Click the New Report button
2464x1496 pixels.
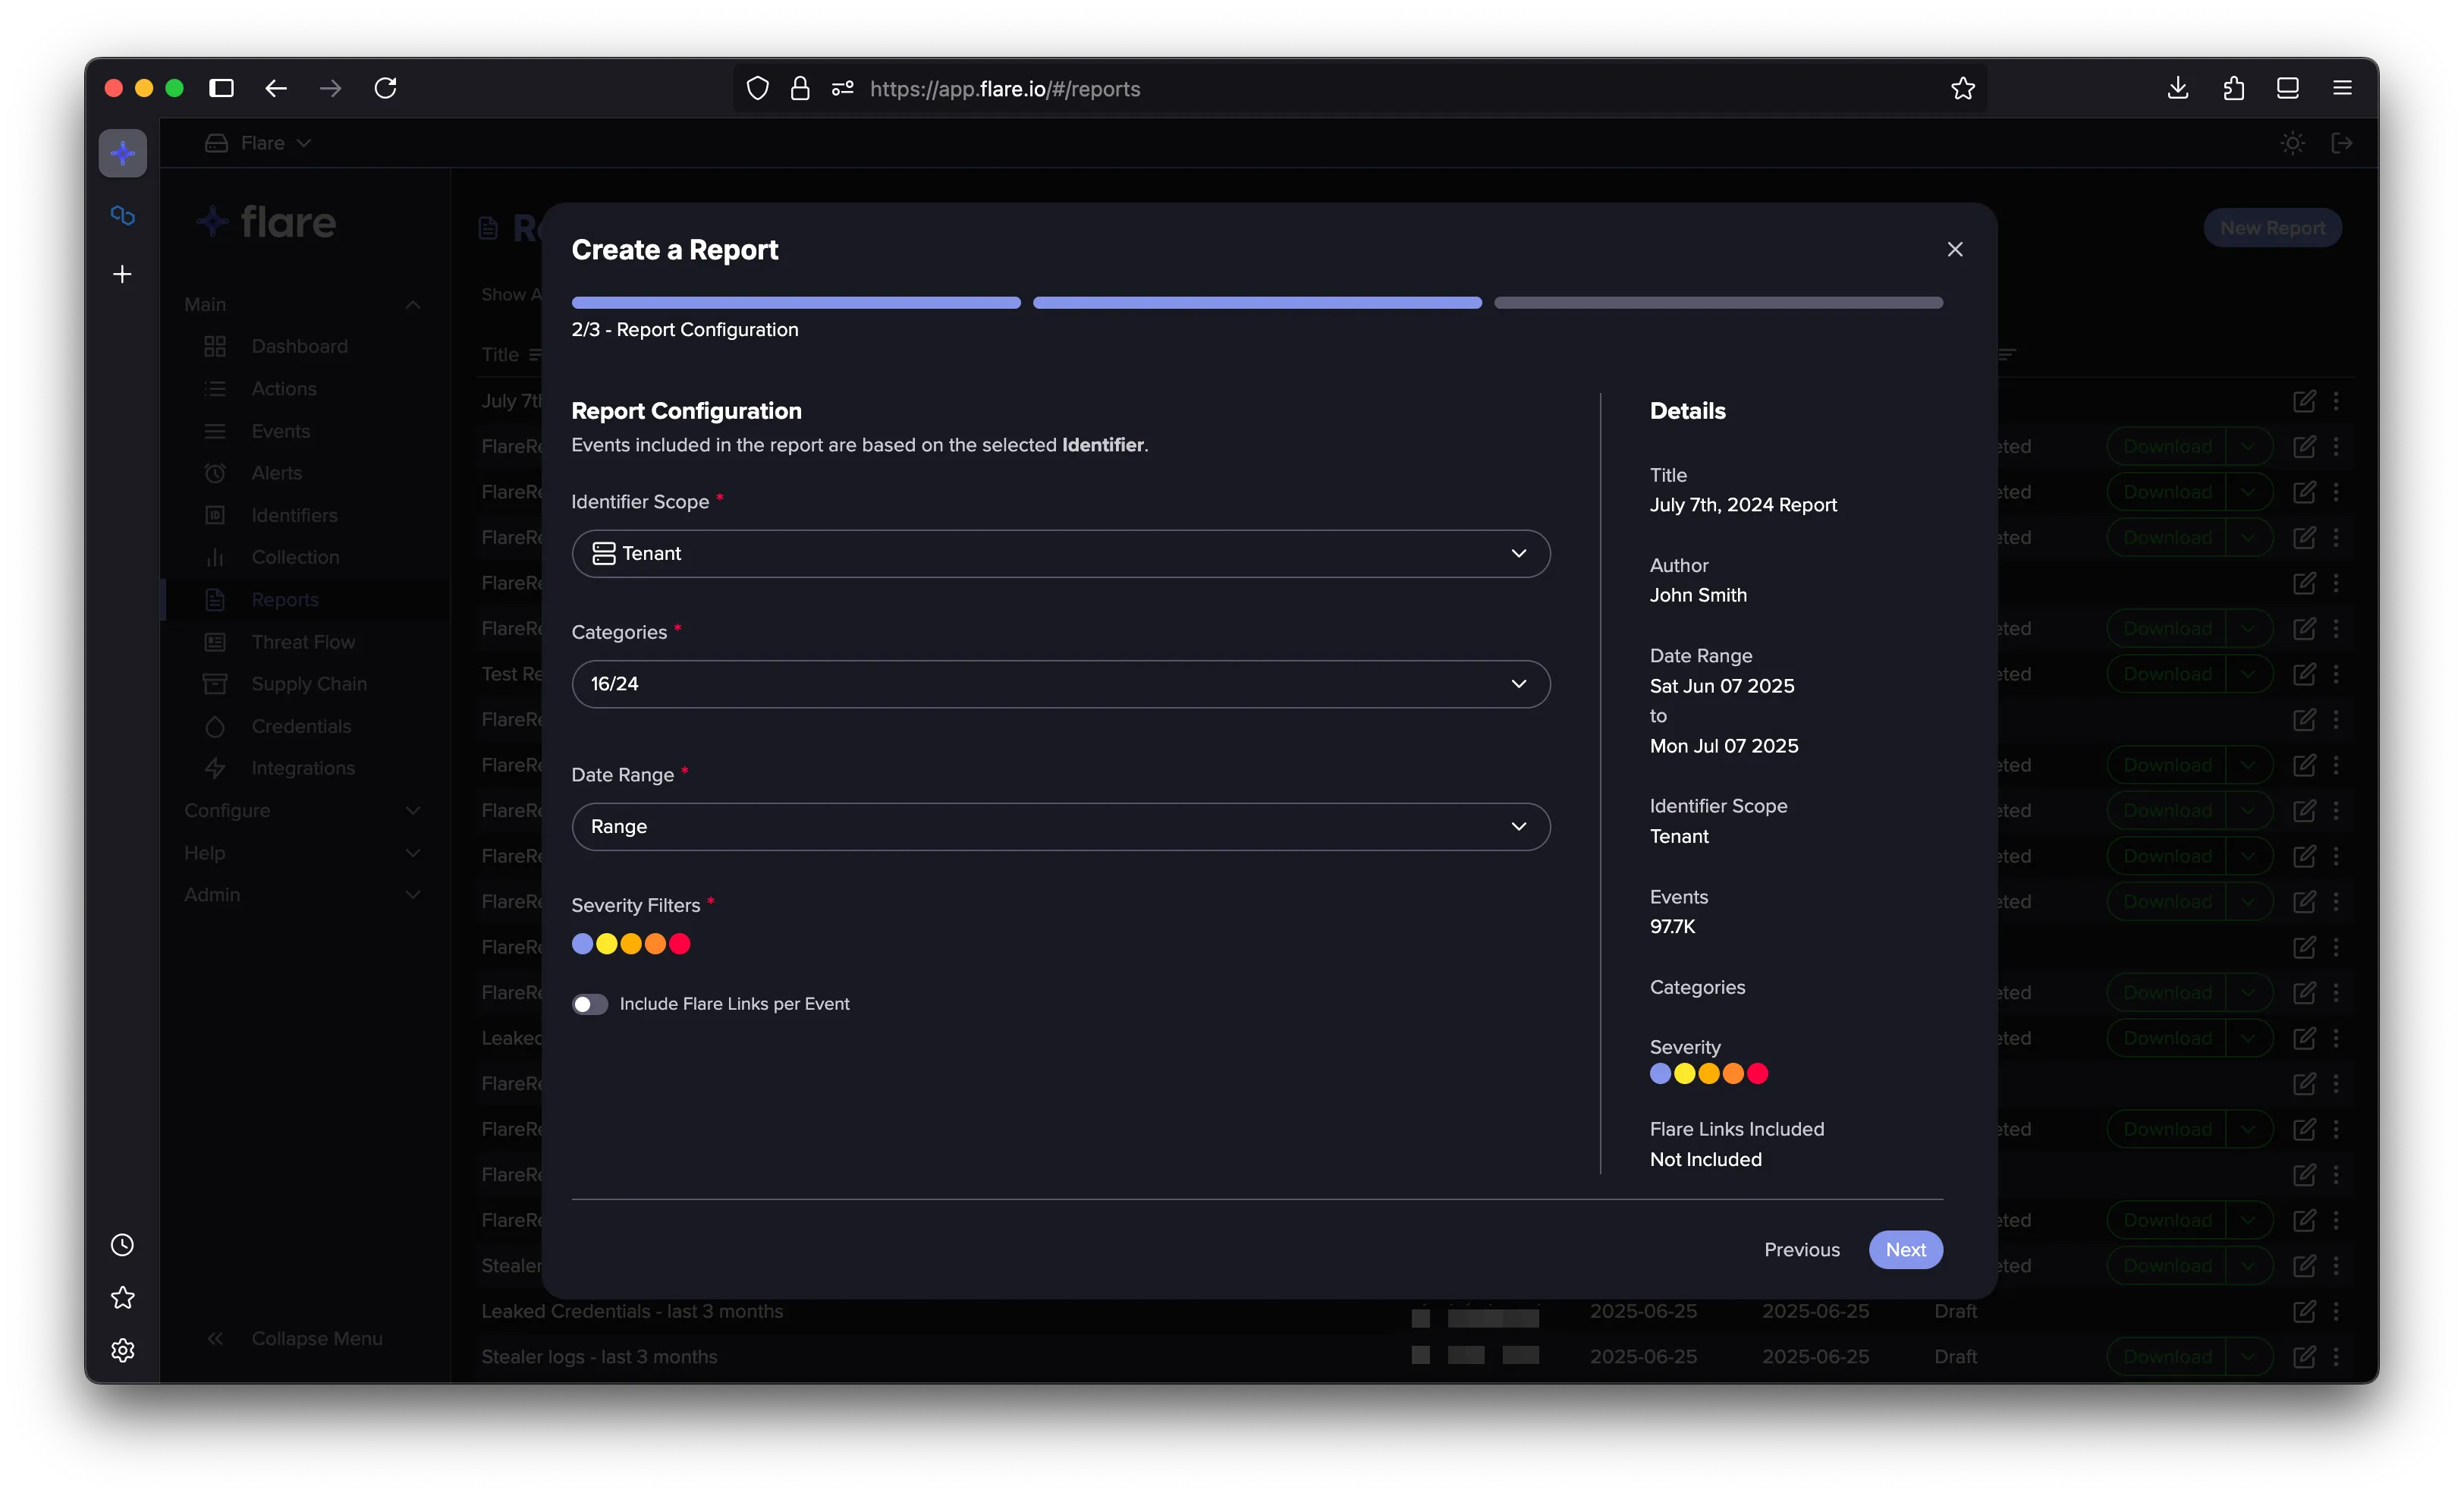[x=2272, y=228]
